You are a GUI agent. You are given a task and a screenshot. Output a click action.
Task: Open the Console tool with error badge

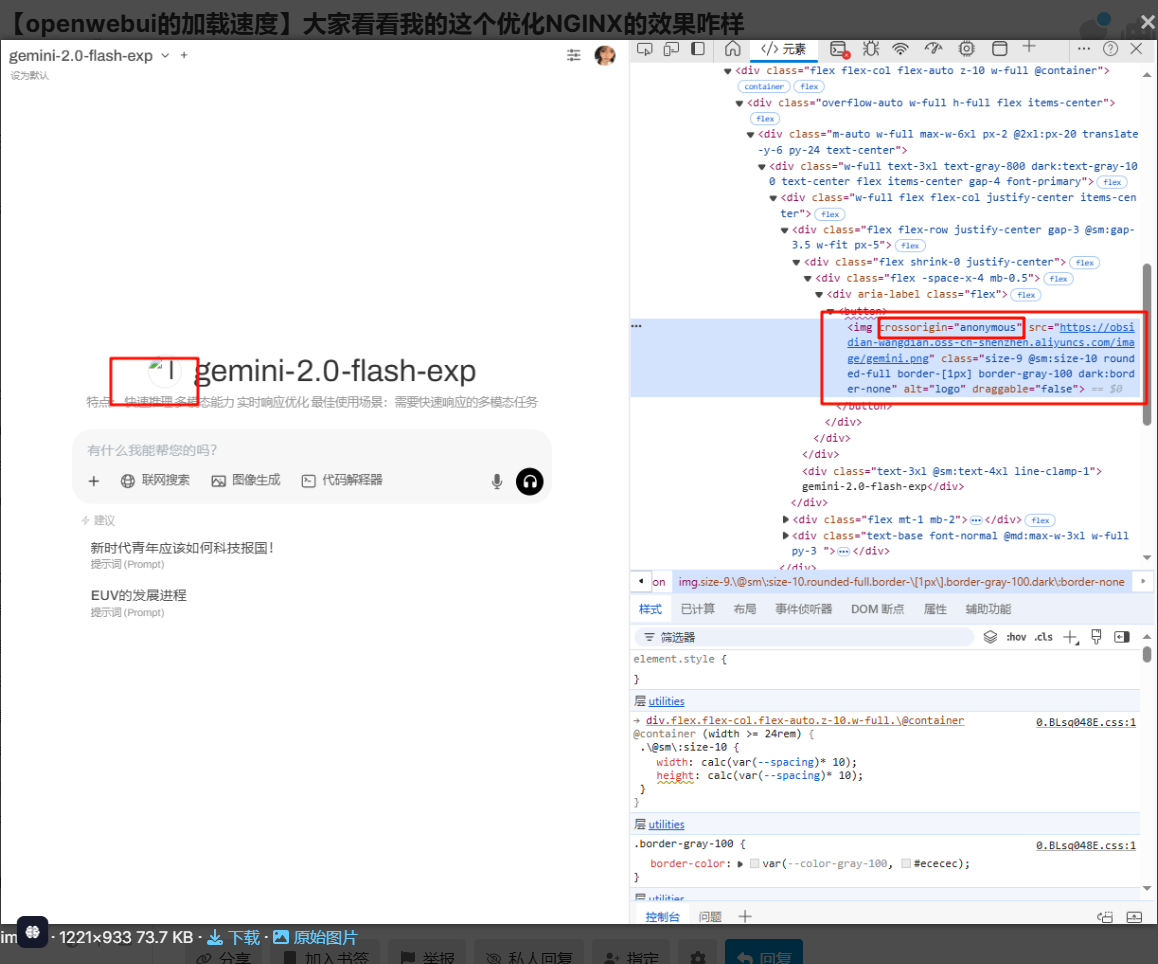[839, 49]
